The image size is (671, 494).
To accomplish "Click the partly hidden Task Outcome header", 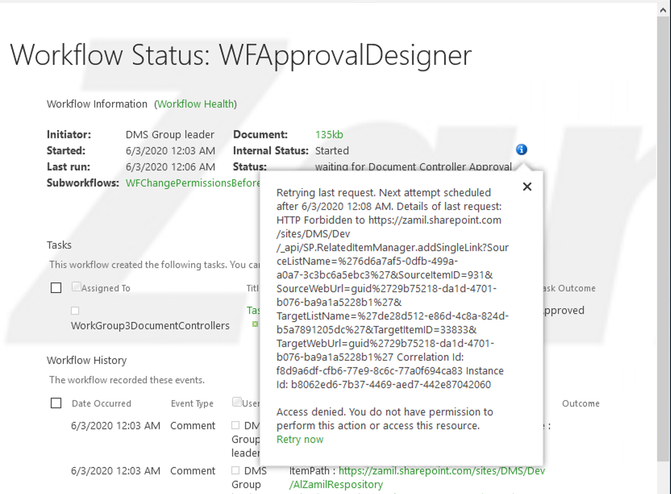I will [570, 288].
